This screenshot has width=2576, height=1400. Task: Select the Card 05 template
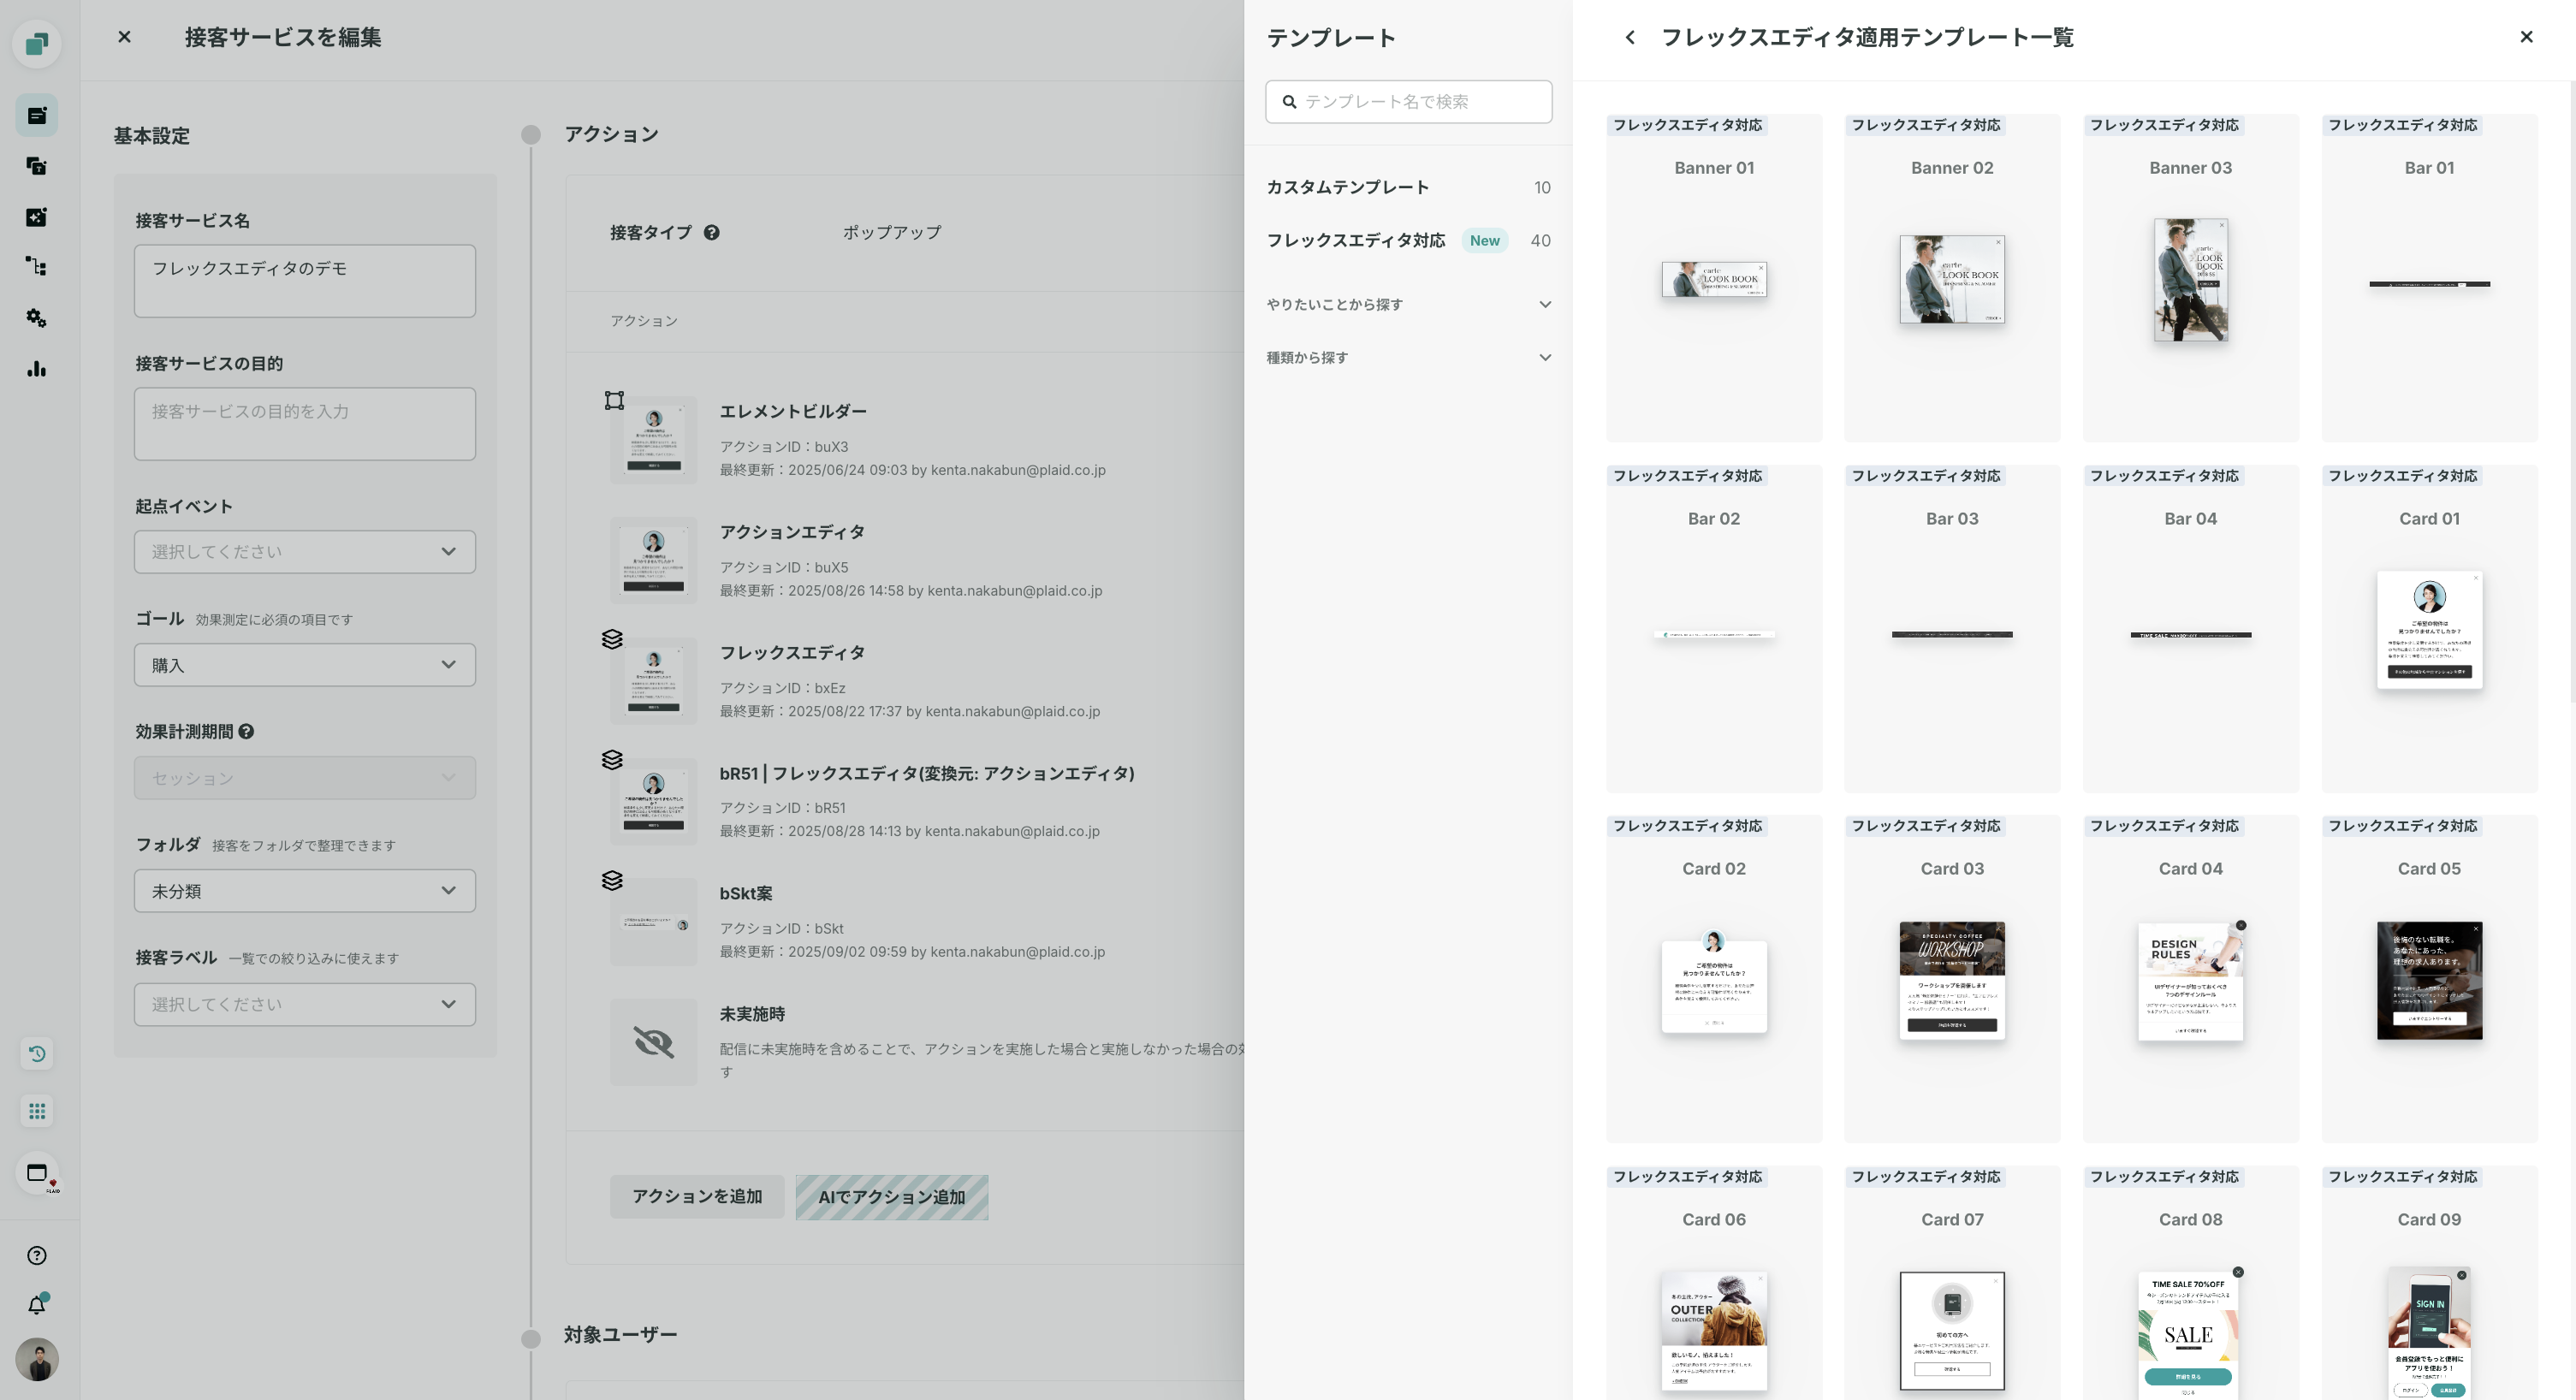[2429, 979]
